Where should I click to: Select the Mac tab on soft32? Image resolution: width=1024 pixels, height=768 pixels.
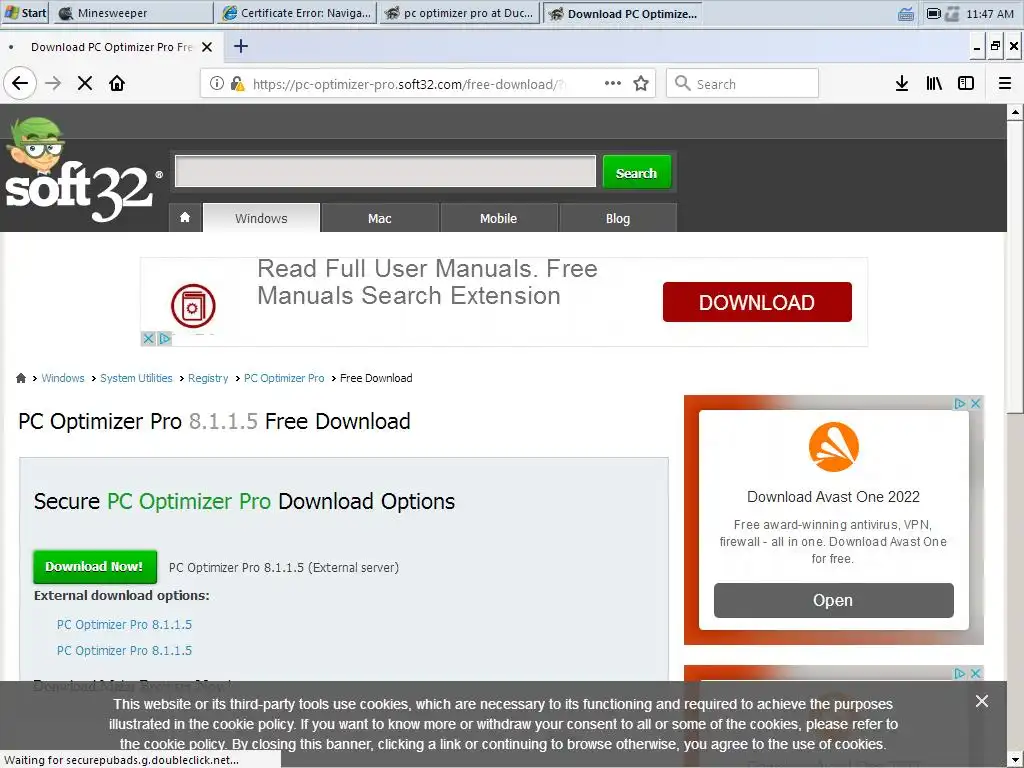(x=379, y=218)
